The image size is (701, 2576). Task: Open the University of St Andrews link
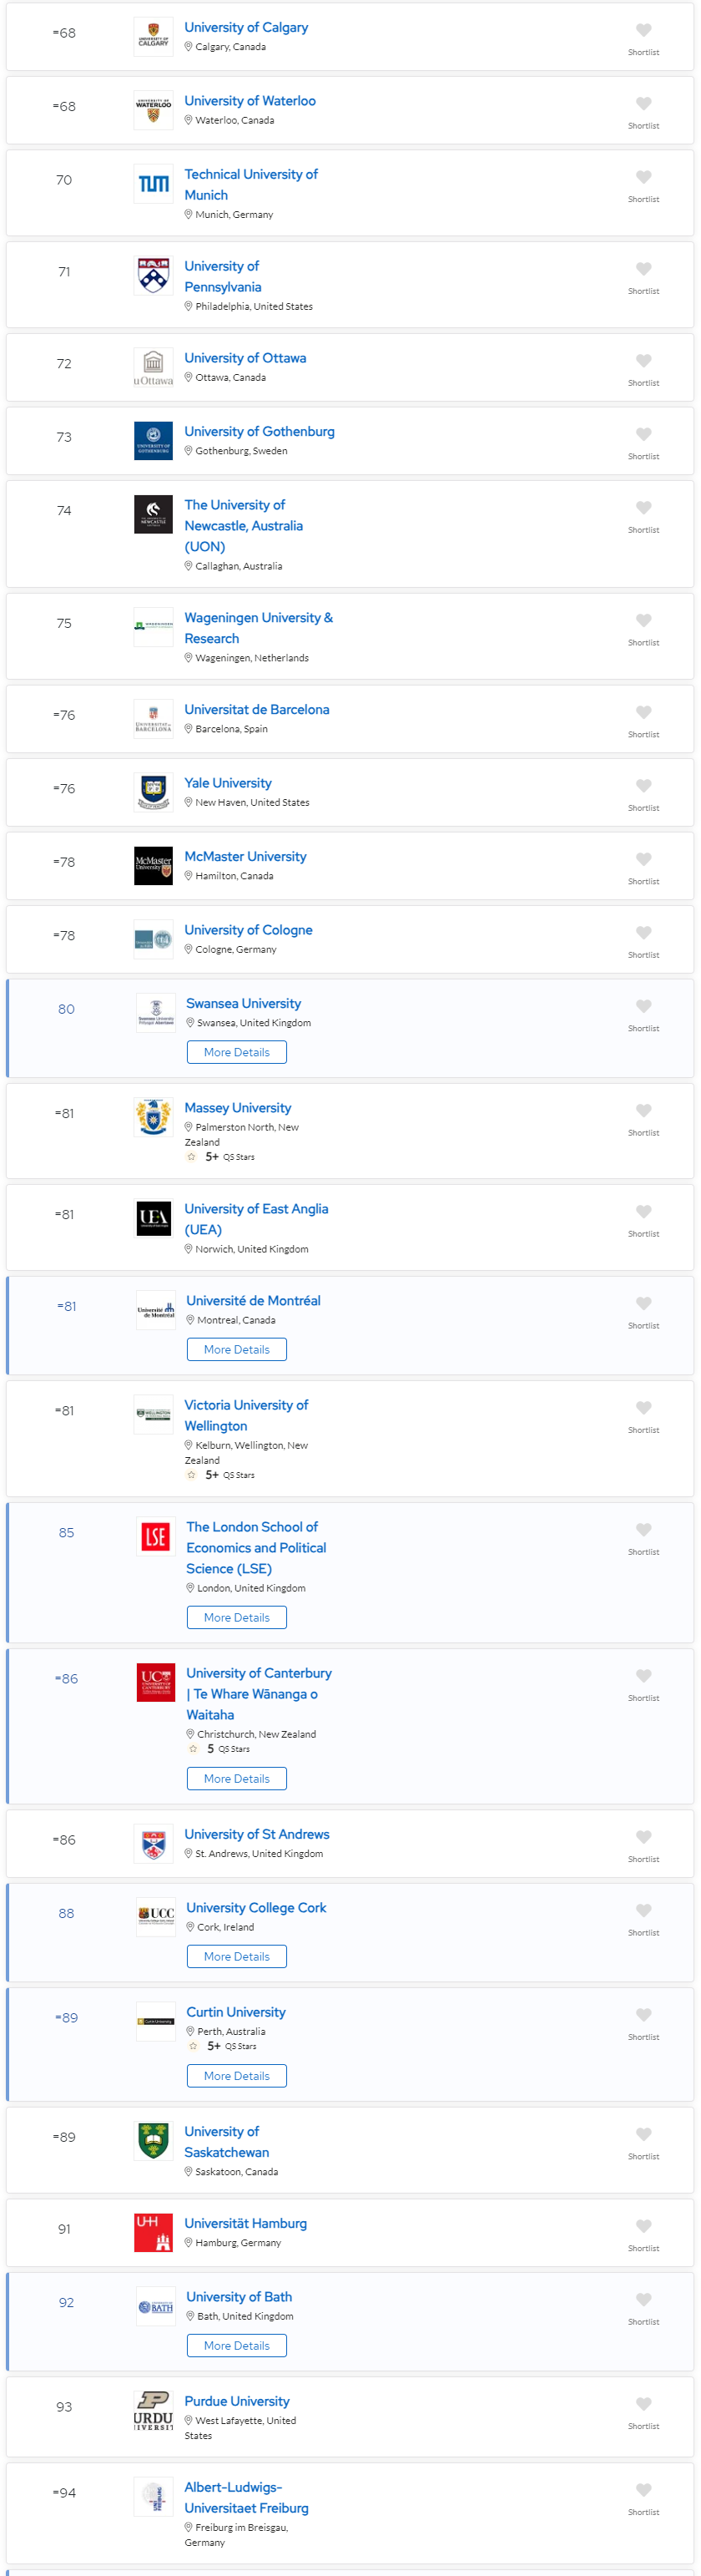(x=256, y=1834)
